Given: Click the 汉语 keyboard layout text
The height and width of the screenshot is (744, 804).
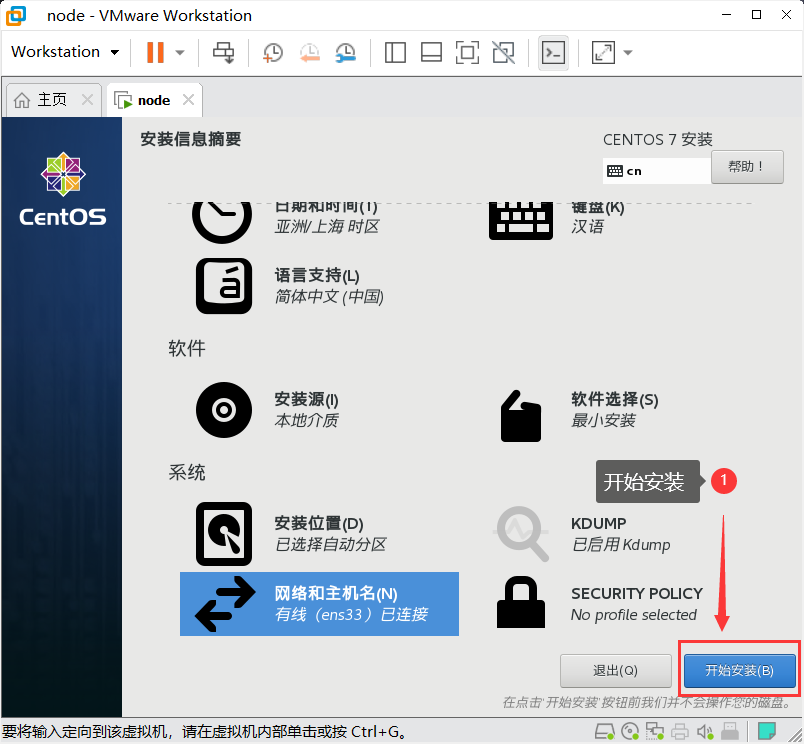Looking at the screenshot, I should point(588,227).
